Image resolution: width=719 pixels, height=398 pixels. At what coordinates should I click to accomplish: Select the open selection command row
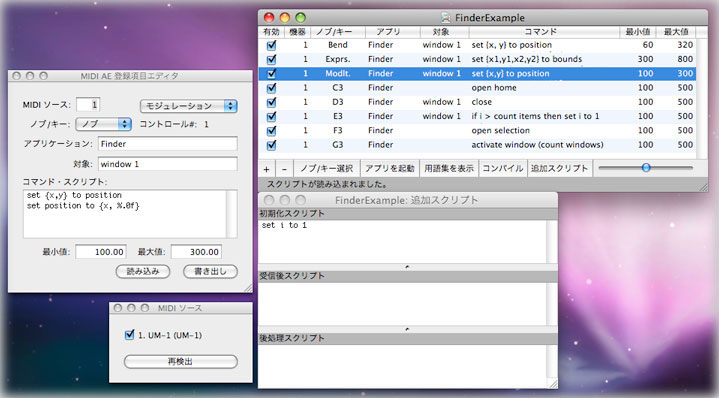477,131
